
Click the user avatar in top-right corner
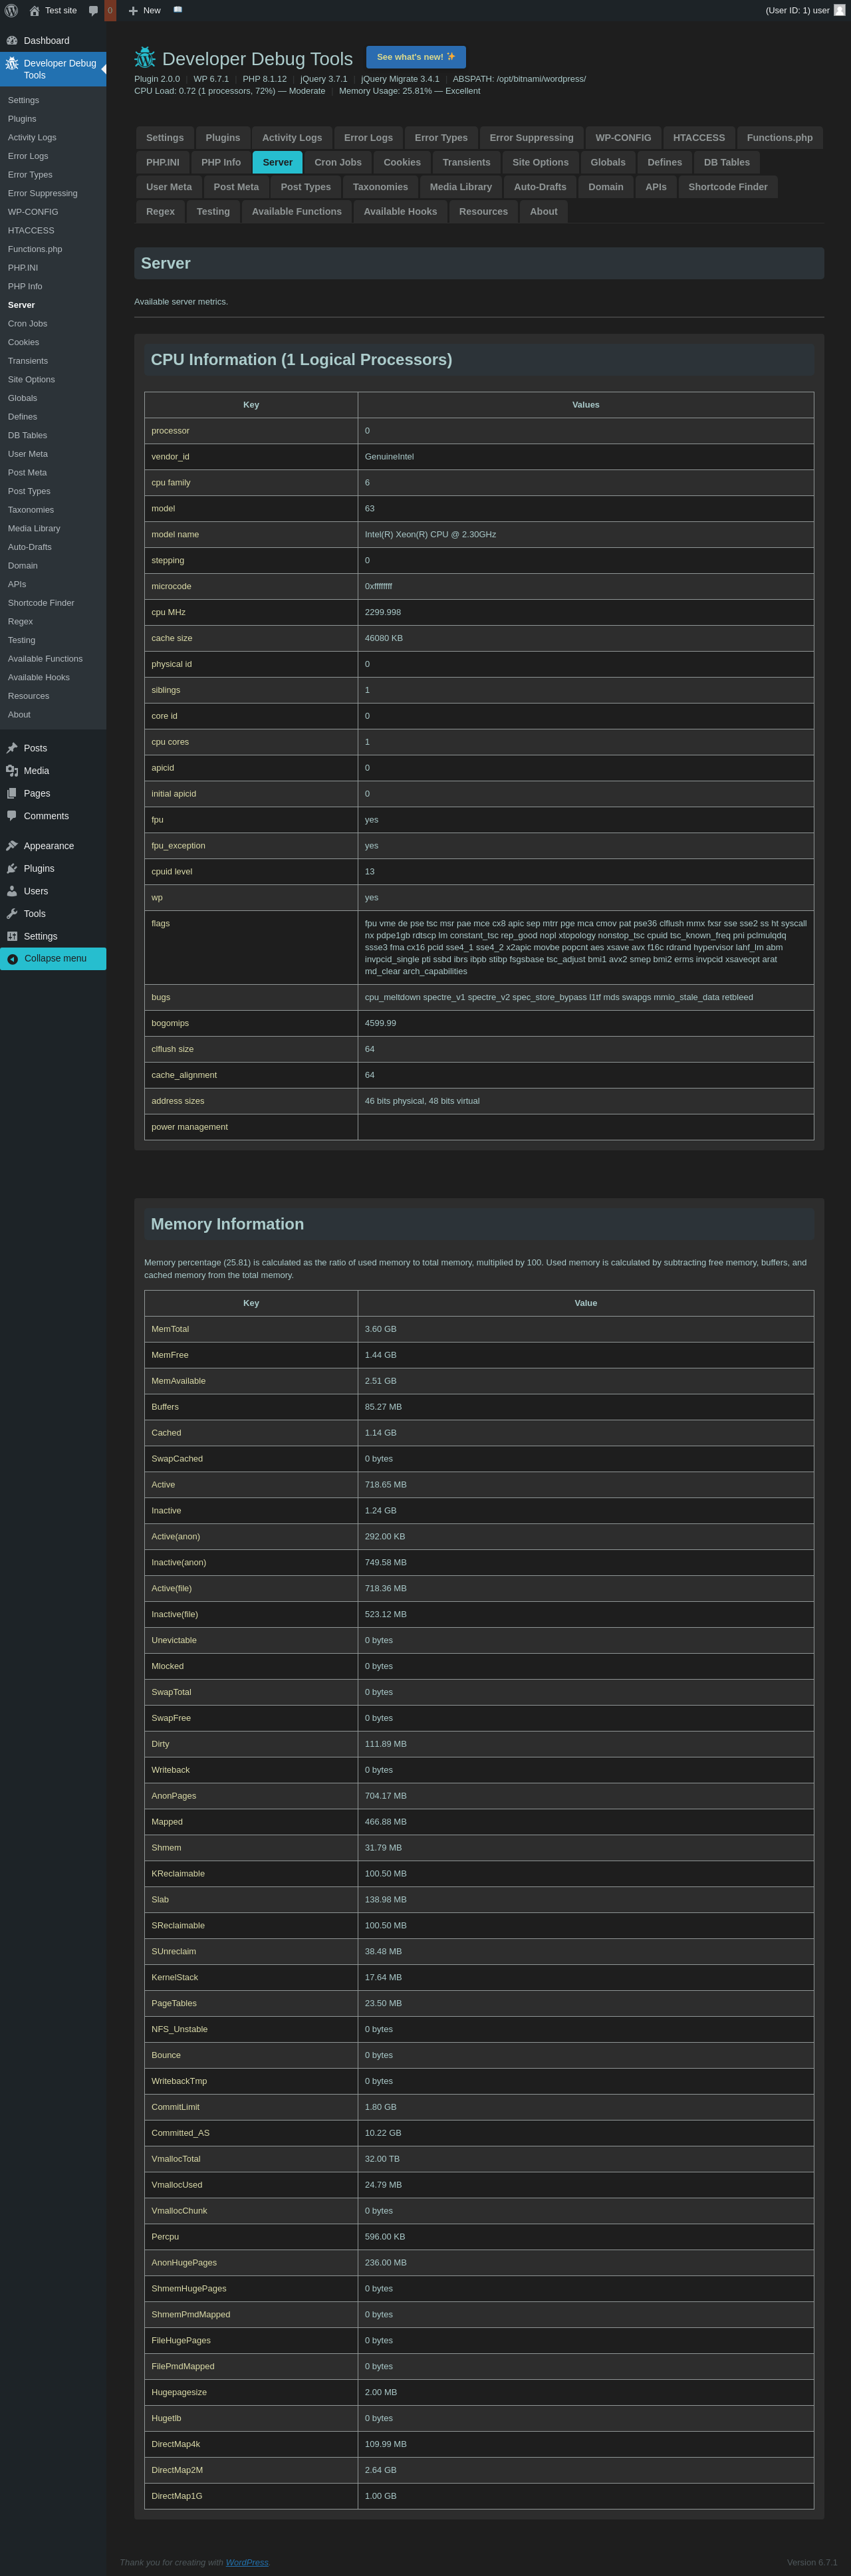tap(839, 10)
